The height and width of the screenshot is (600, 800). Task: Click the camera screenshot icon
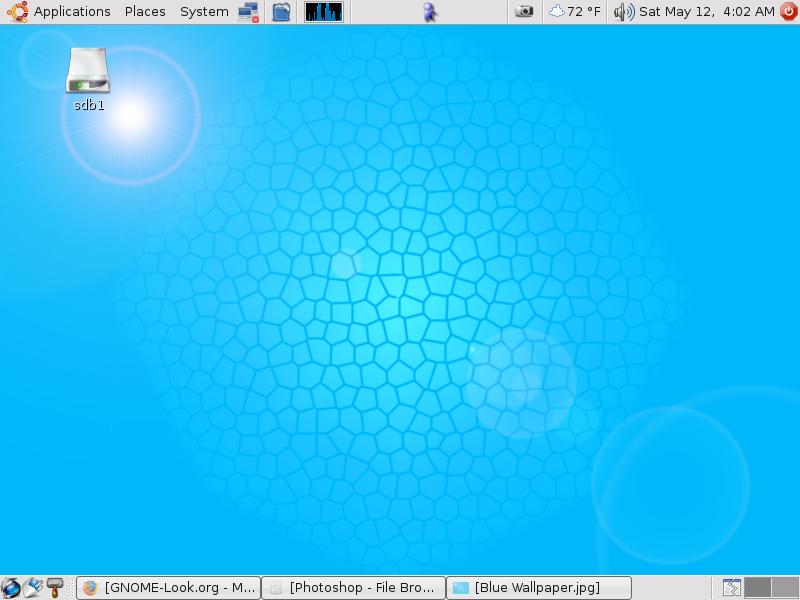click(523, 11)
